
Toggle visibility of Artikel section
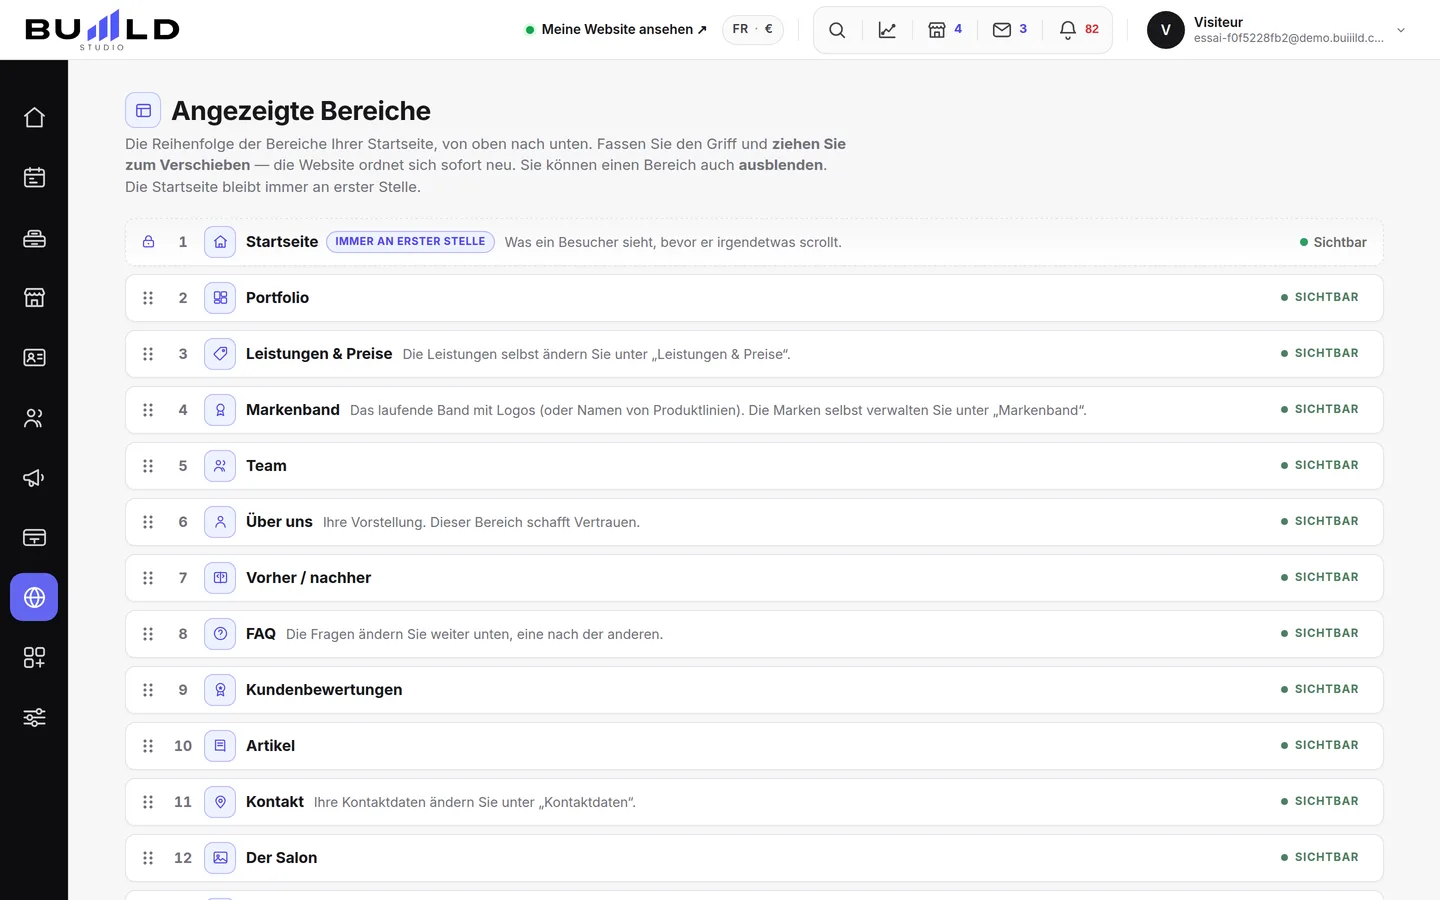tap(1320, 745)
